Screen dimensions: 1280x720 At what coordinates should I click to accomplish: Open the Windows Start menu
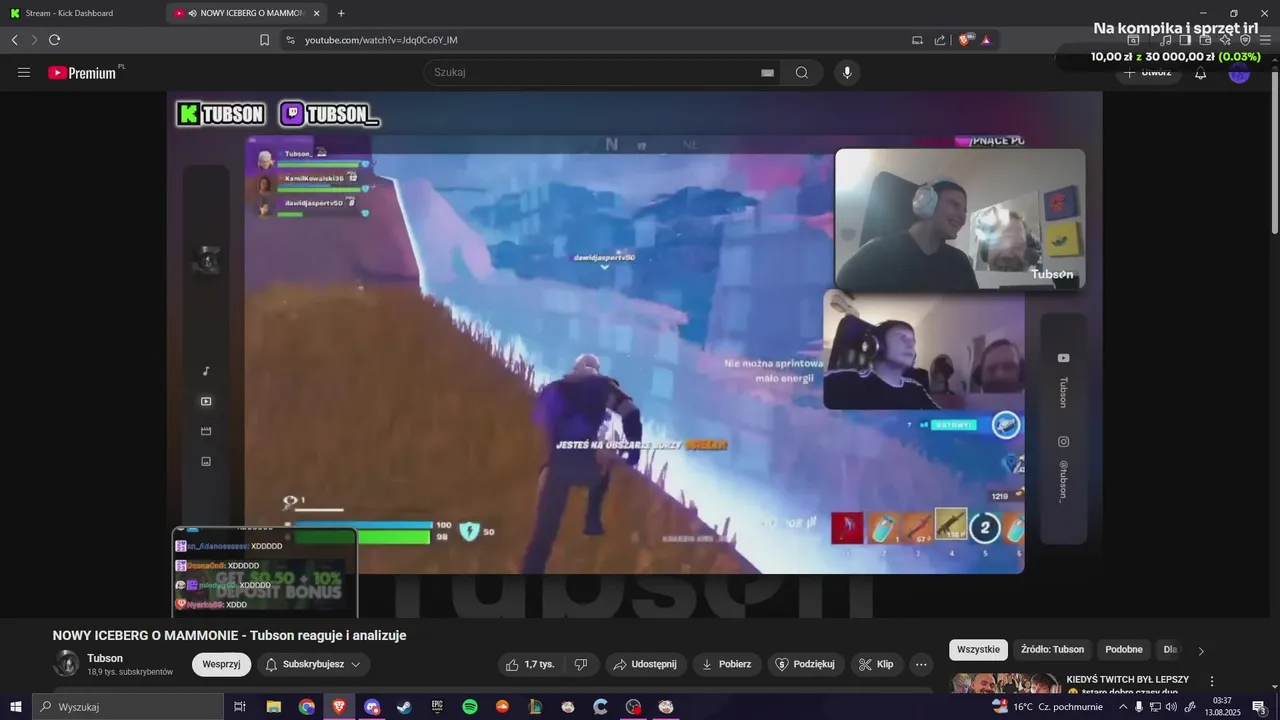(15, 706)
